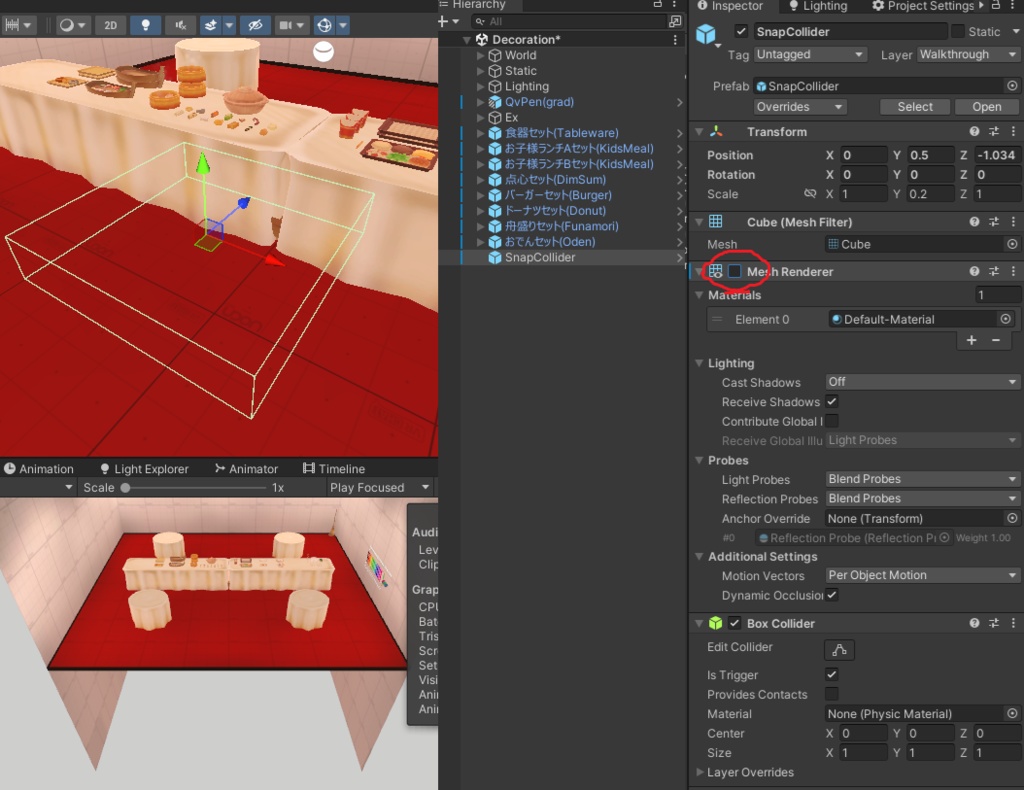Screen dimensions: 1024x790
Task: Enable the Mesh Renderer component checkbox
Action: point(735,272)
